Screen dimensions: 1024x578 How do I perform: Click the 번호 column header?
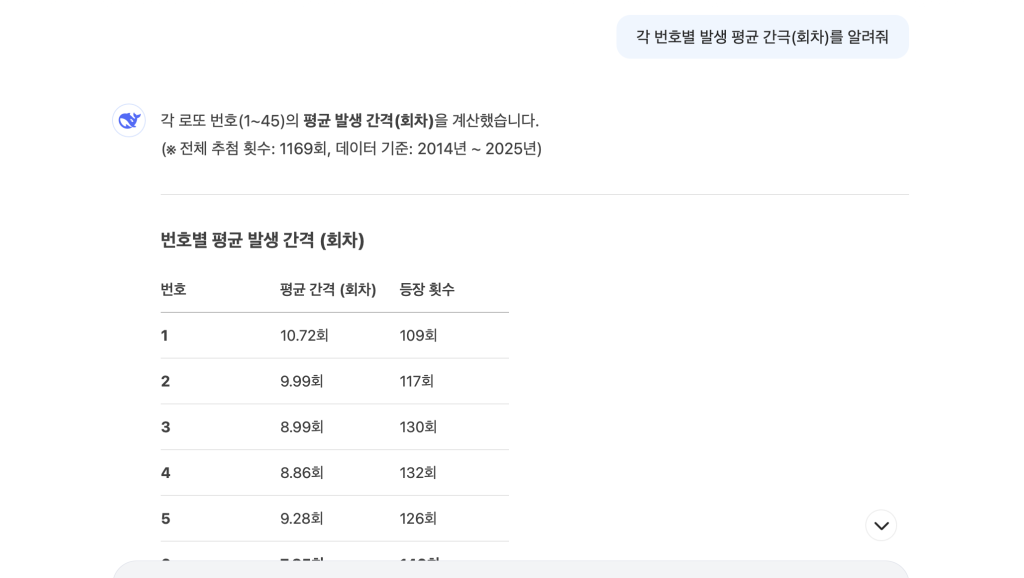173,289
